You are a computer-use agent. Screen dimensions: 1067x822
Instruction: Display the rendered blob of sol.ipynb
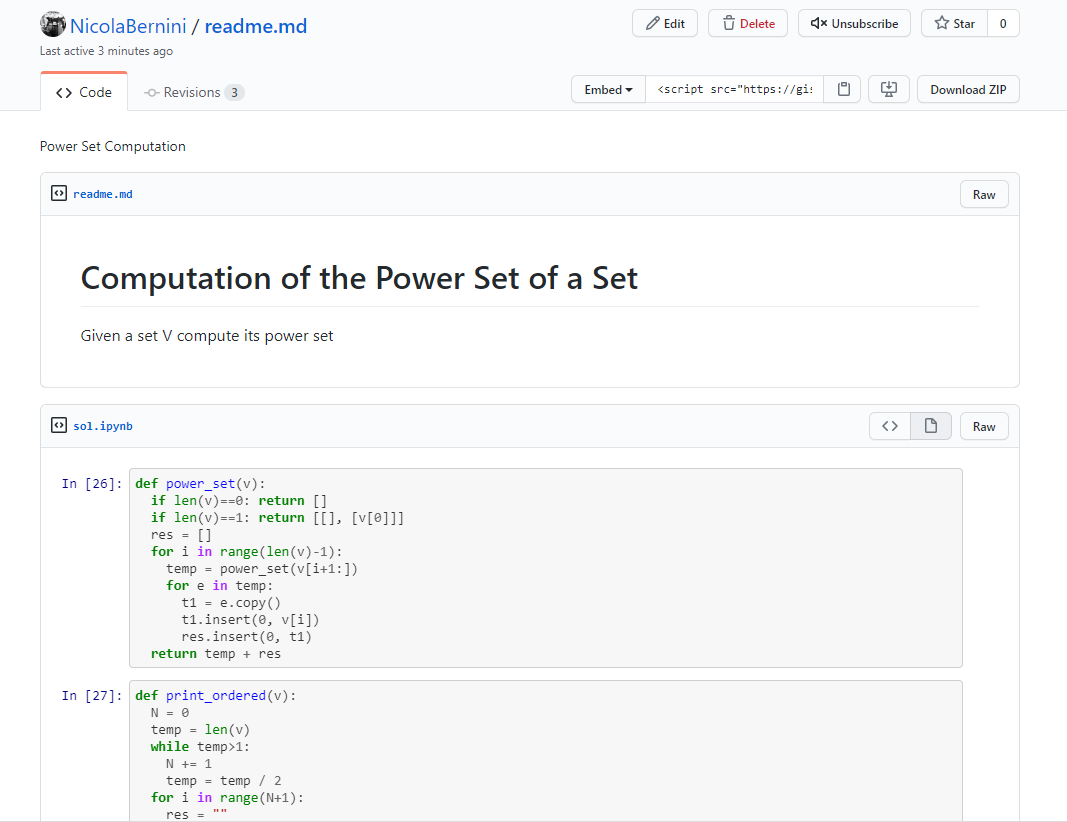931,426
